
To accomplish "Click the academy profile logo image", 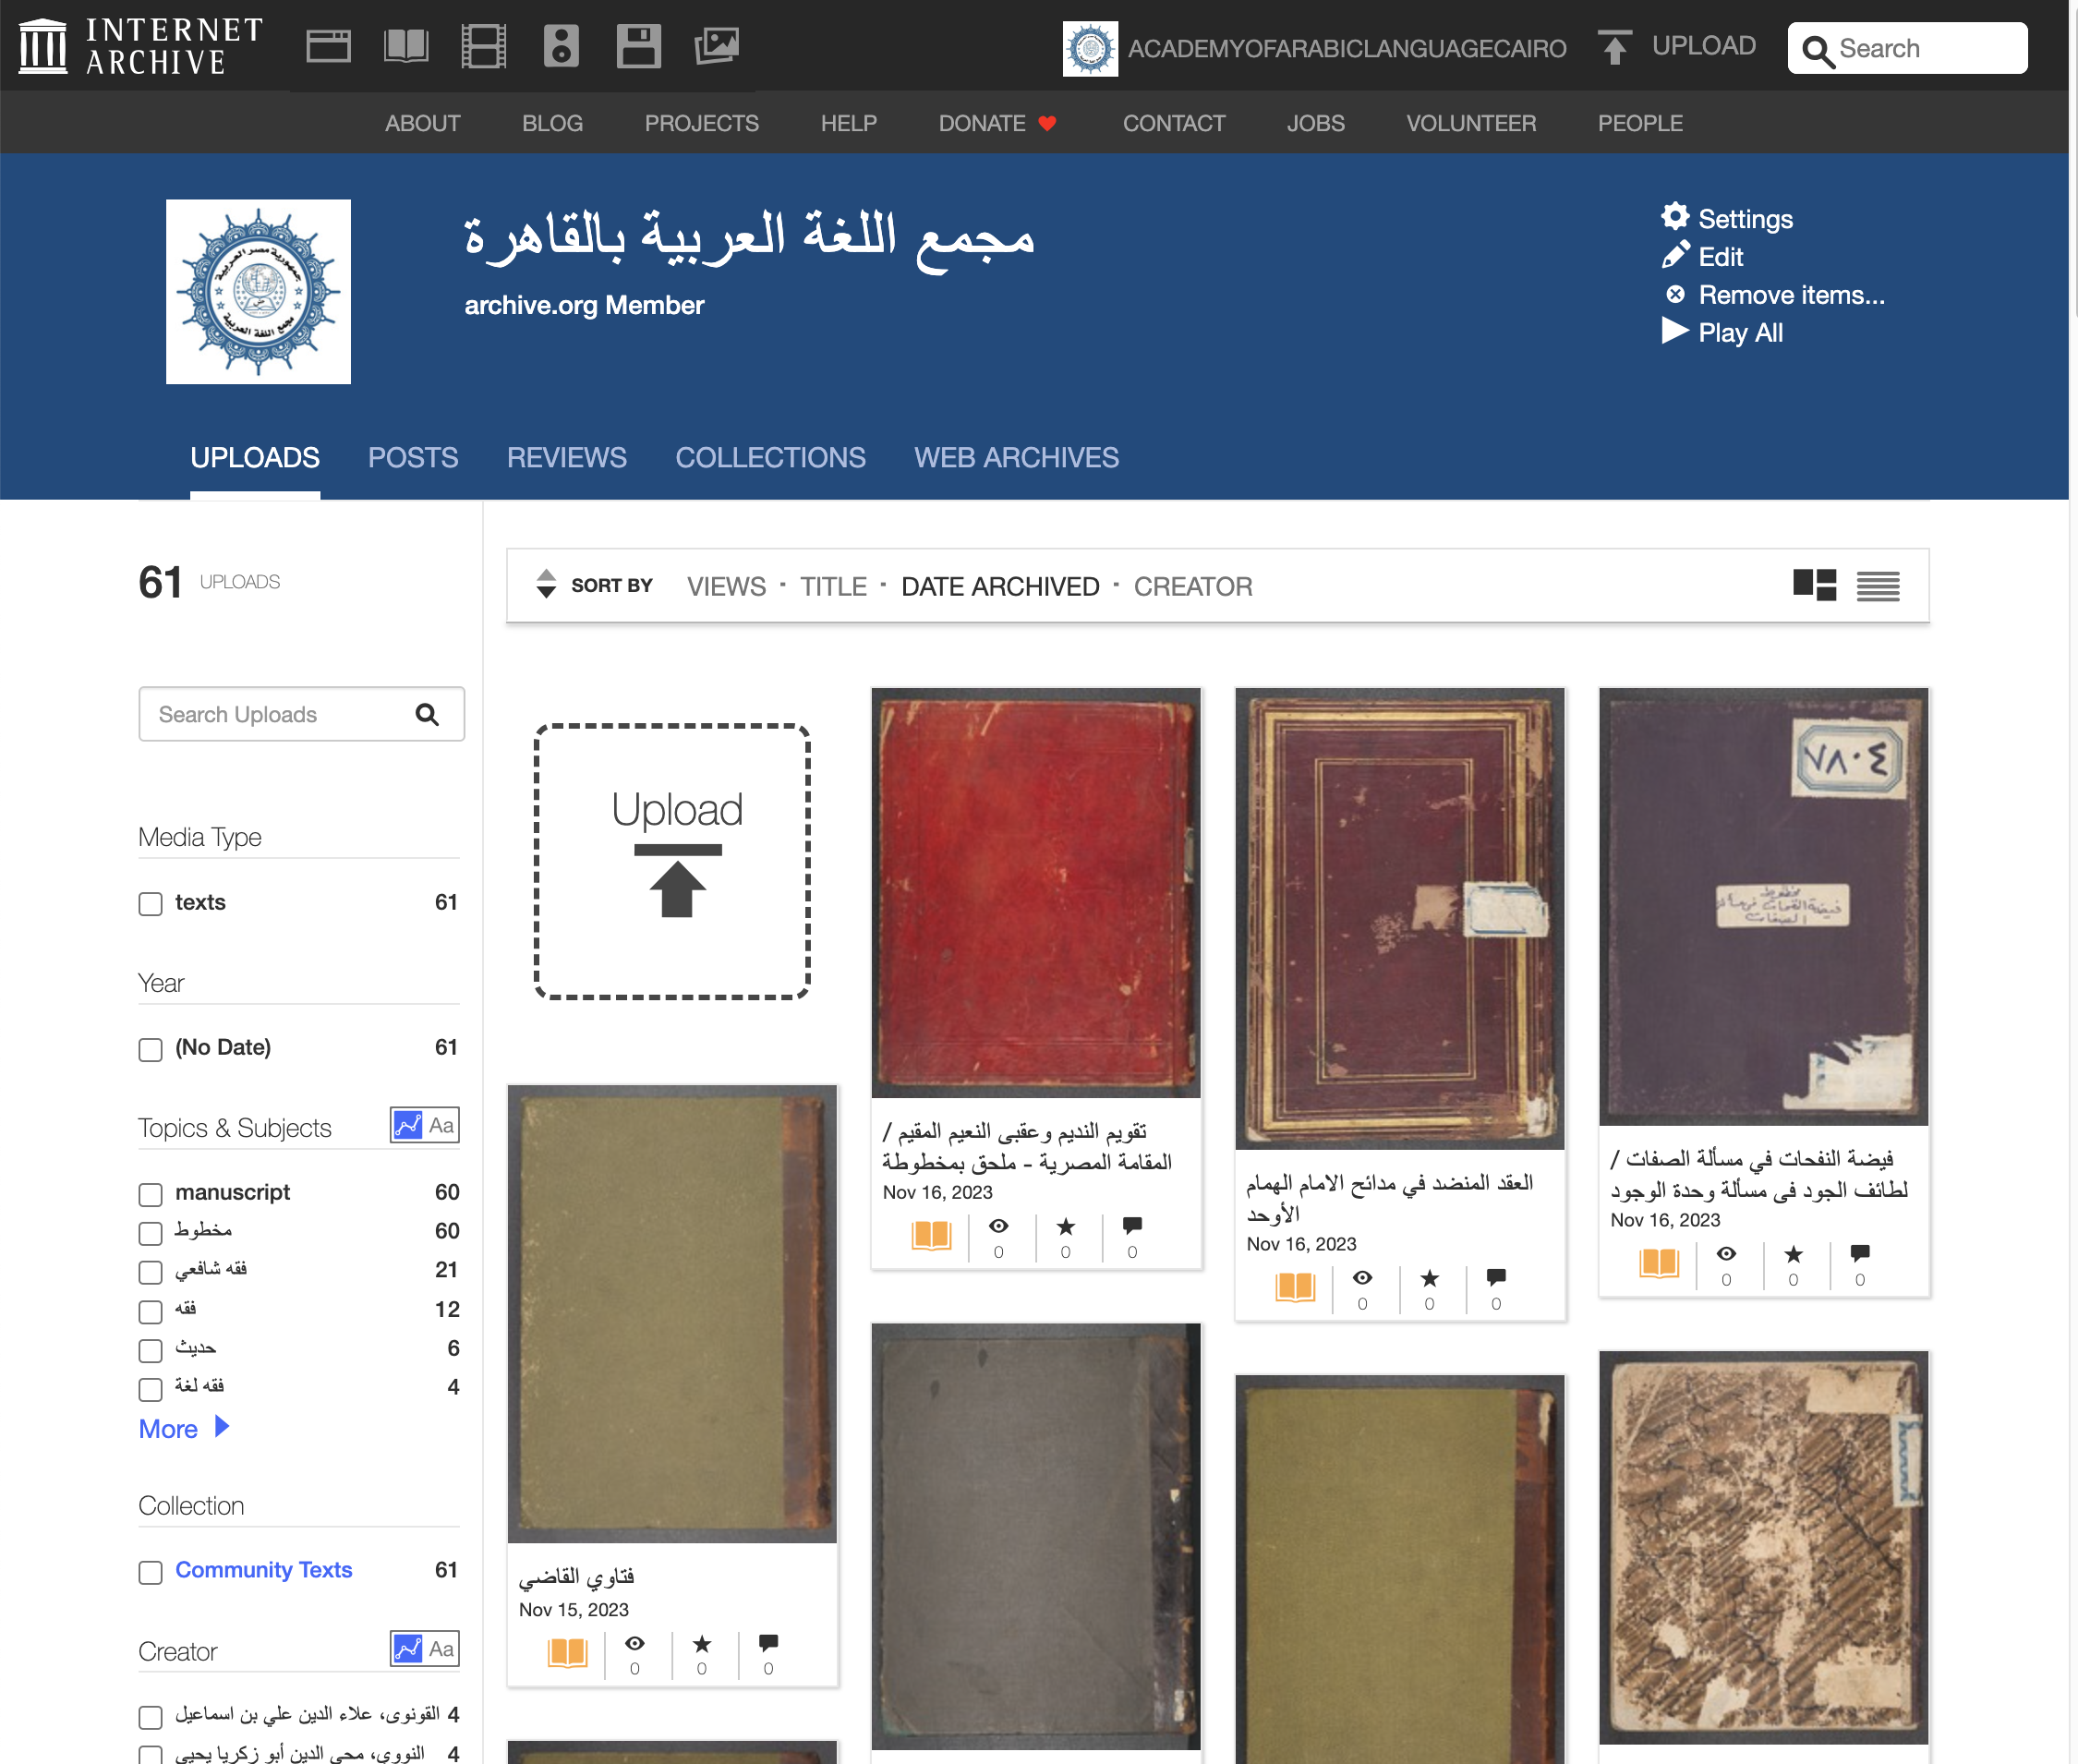I will (258, 291).
